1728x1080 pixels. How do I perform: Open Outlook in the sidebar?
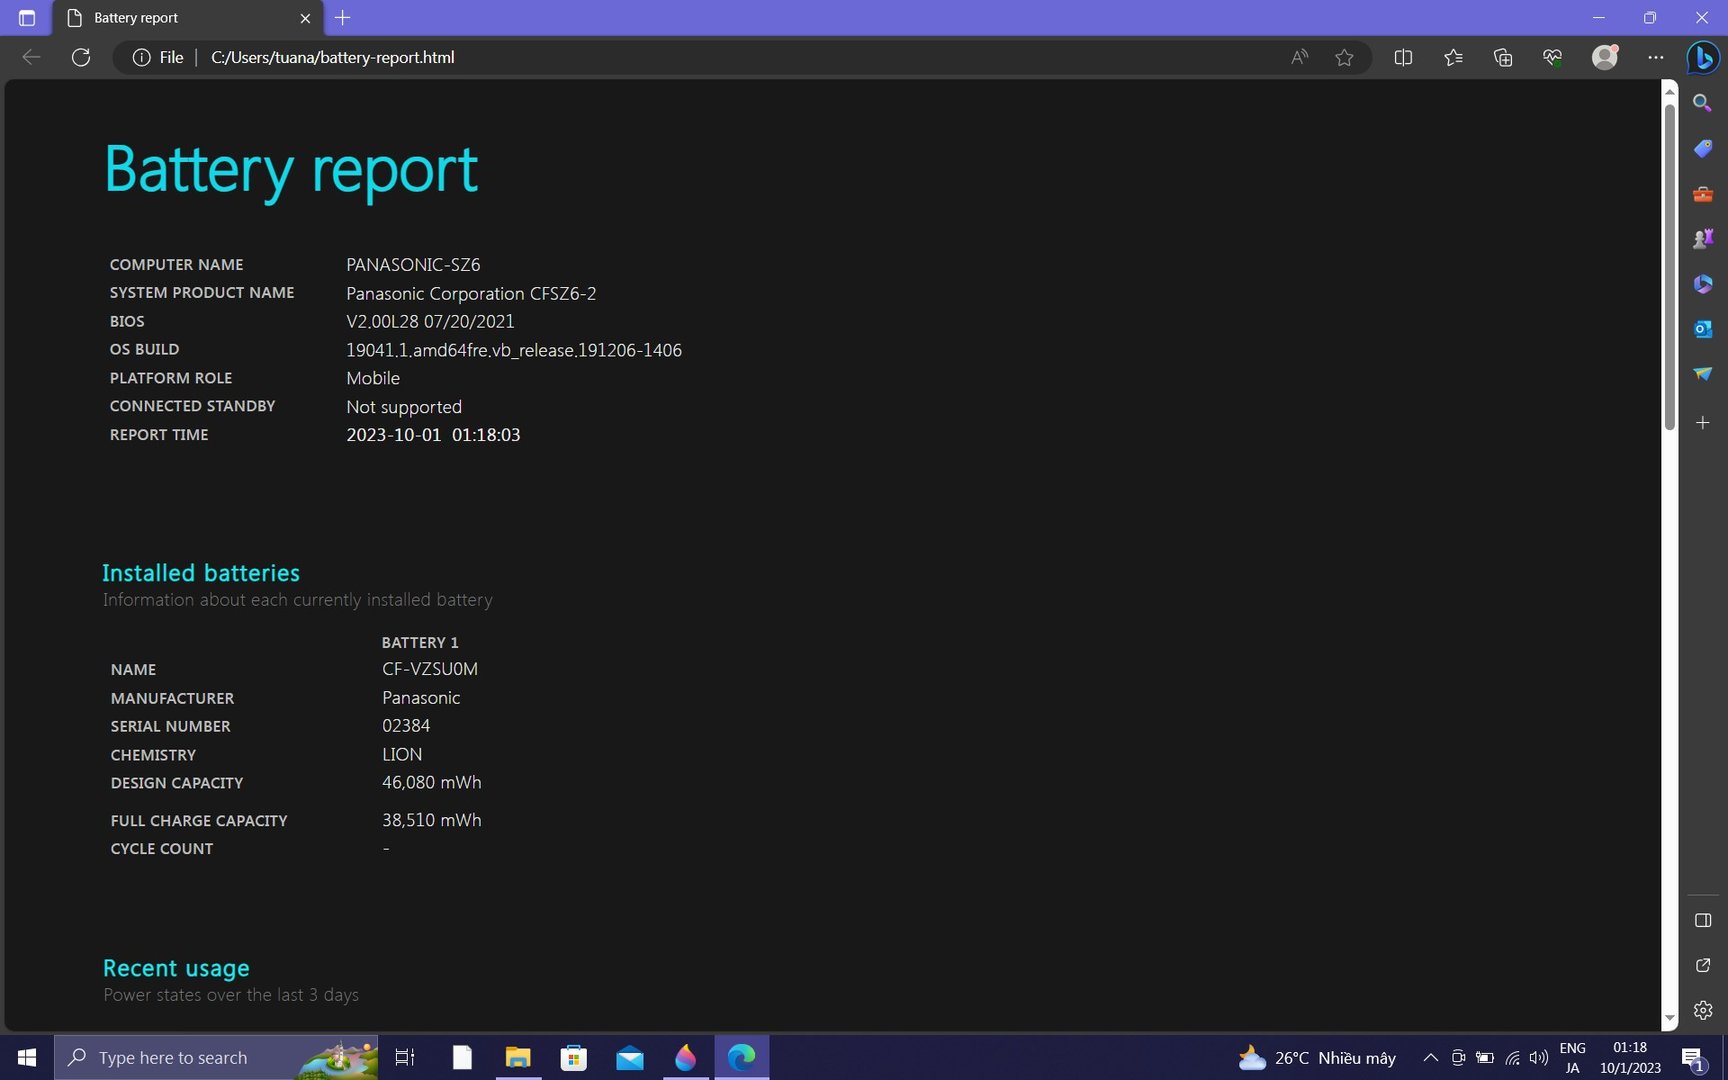click(x=1702, y=329)
